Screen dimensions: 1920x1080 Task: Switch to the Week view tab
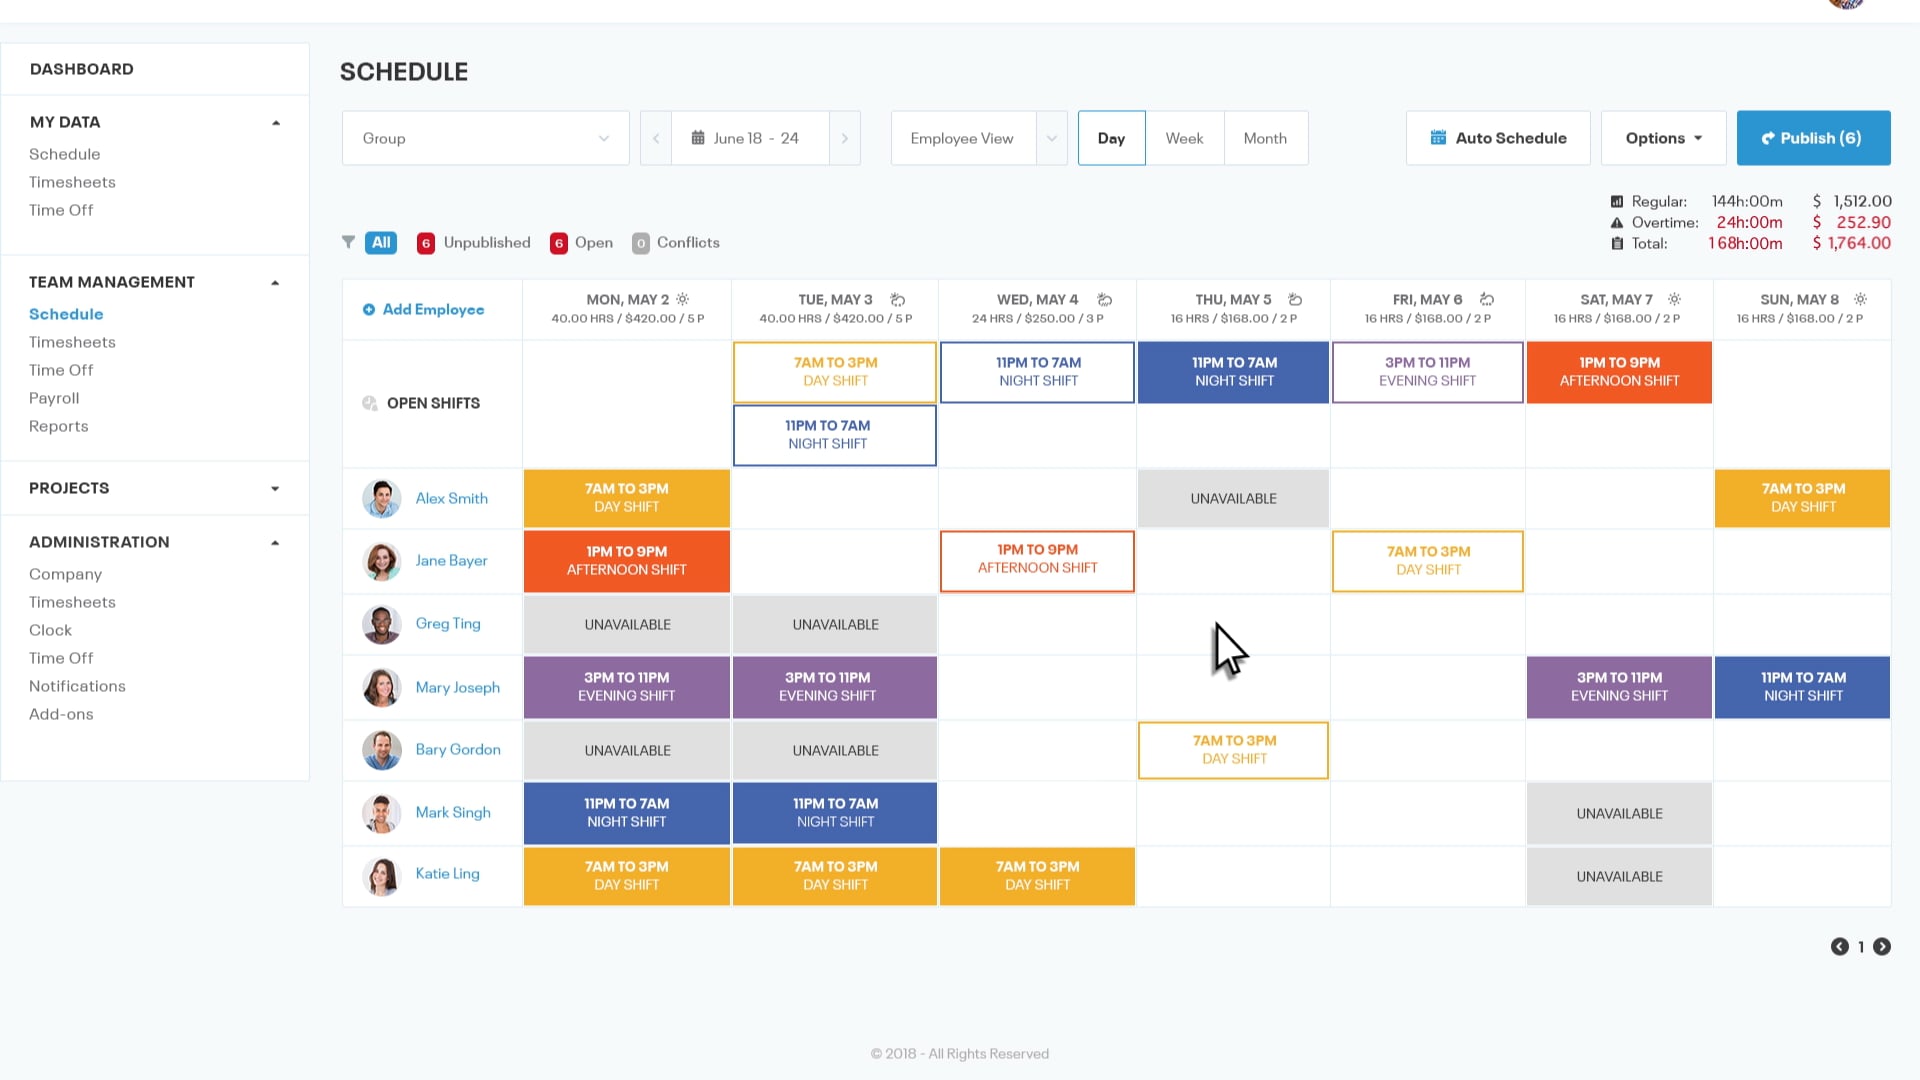pyautogui.click(x=1184, y=138)
